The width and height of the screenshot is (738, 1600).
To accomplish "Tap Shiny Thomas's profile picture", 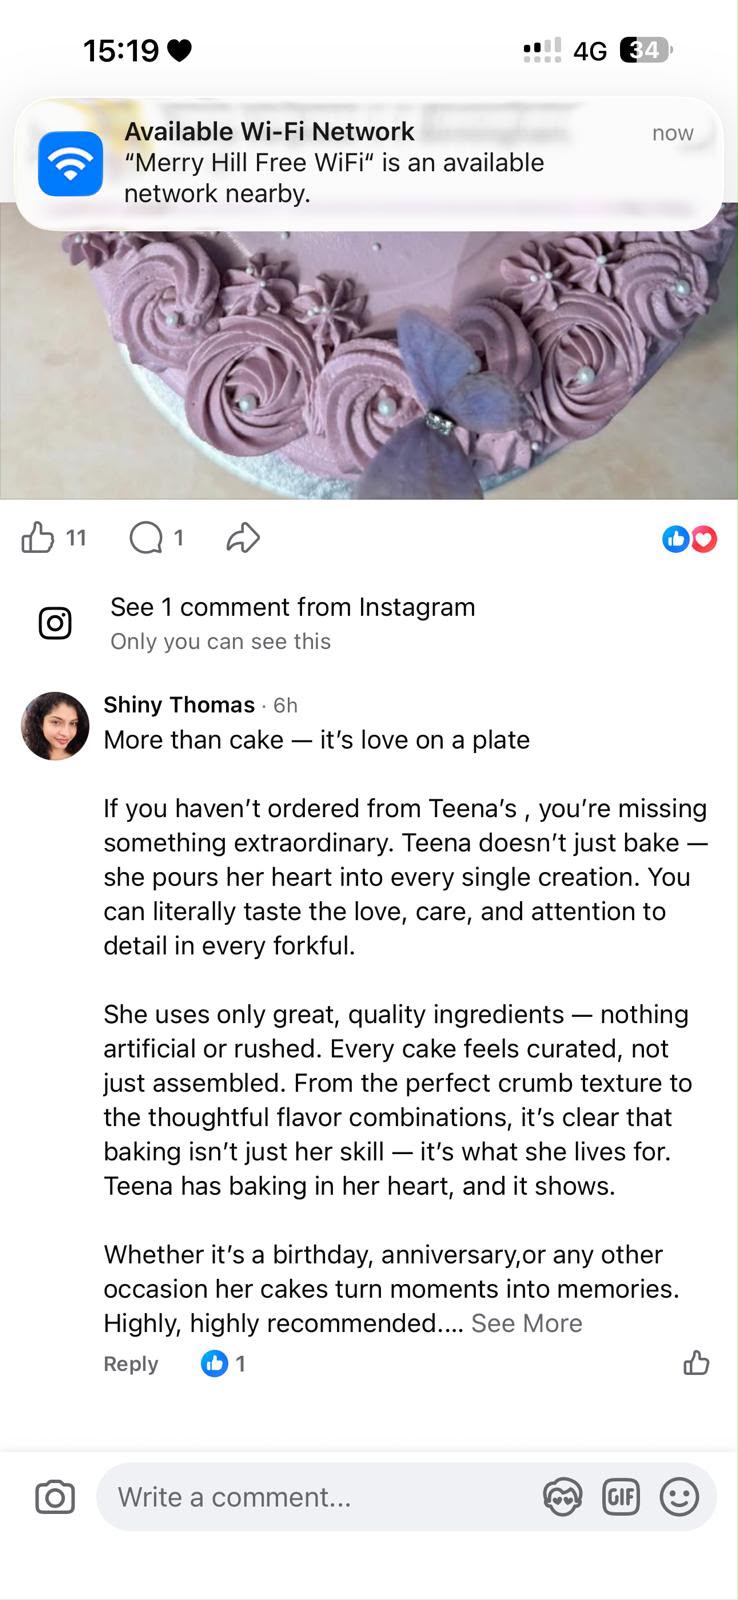I will click(x=55, y=726).
